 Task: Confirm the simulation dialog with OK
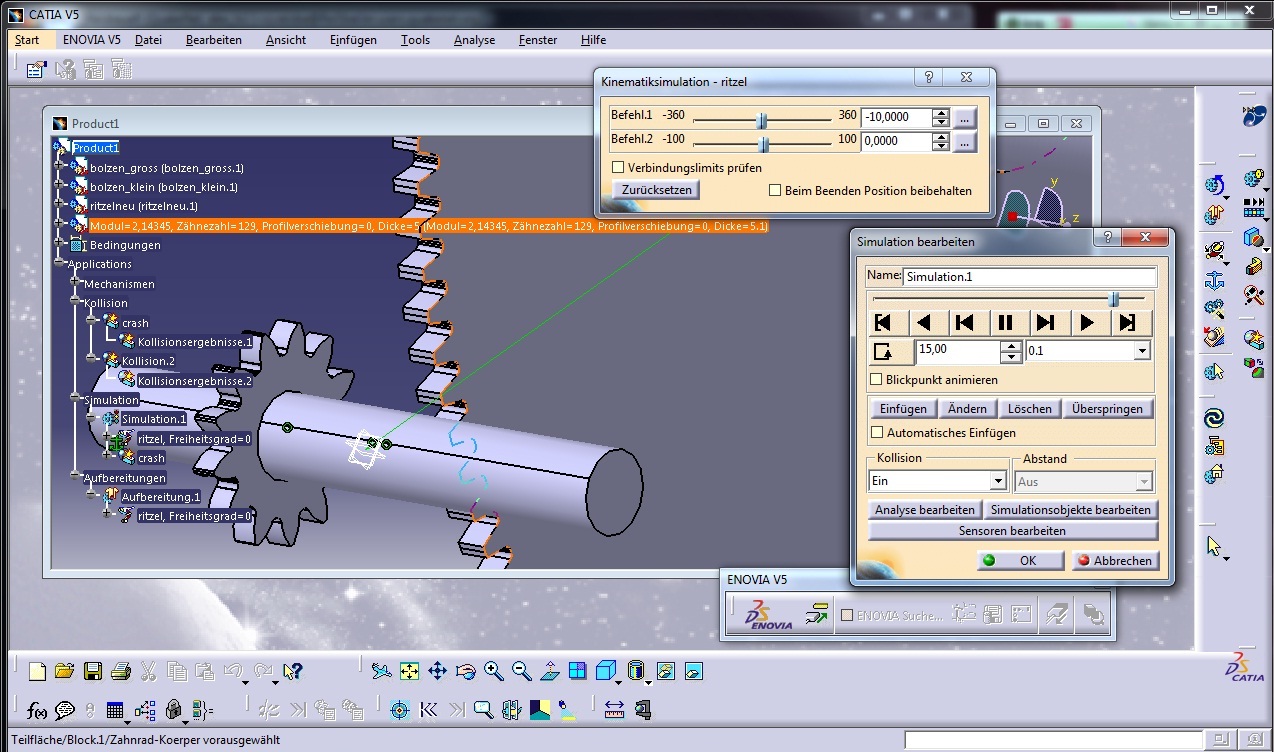(x=1019, y=561)
